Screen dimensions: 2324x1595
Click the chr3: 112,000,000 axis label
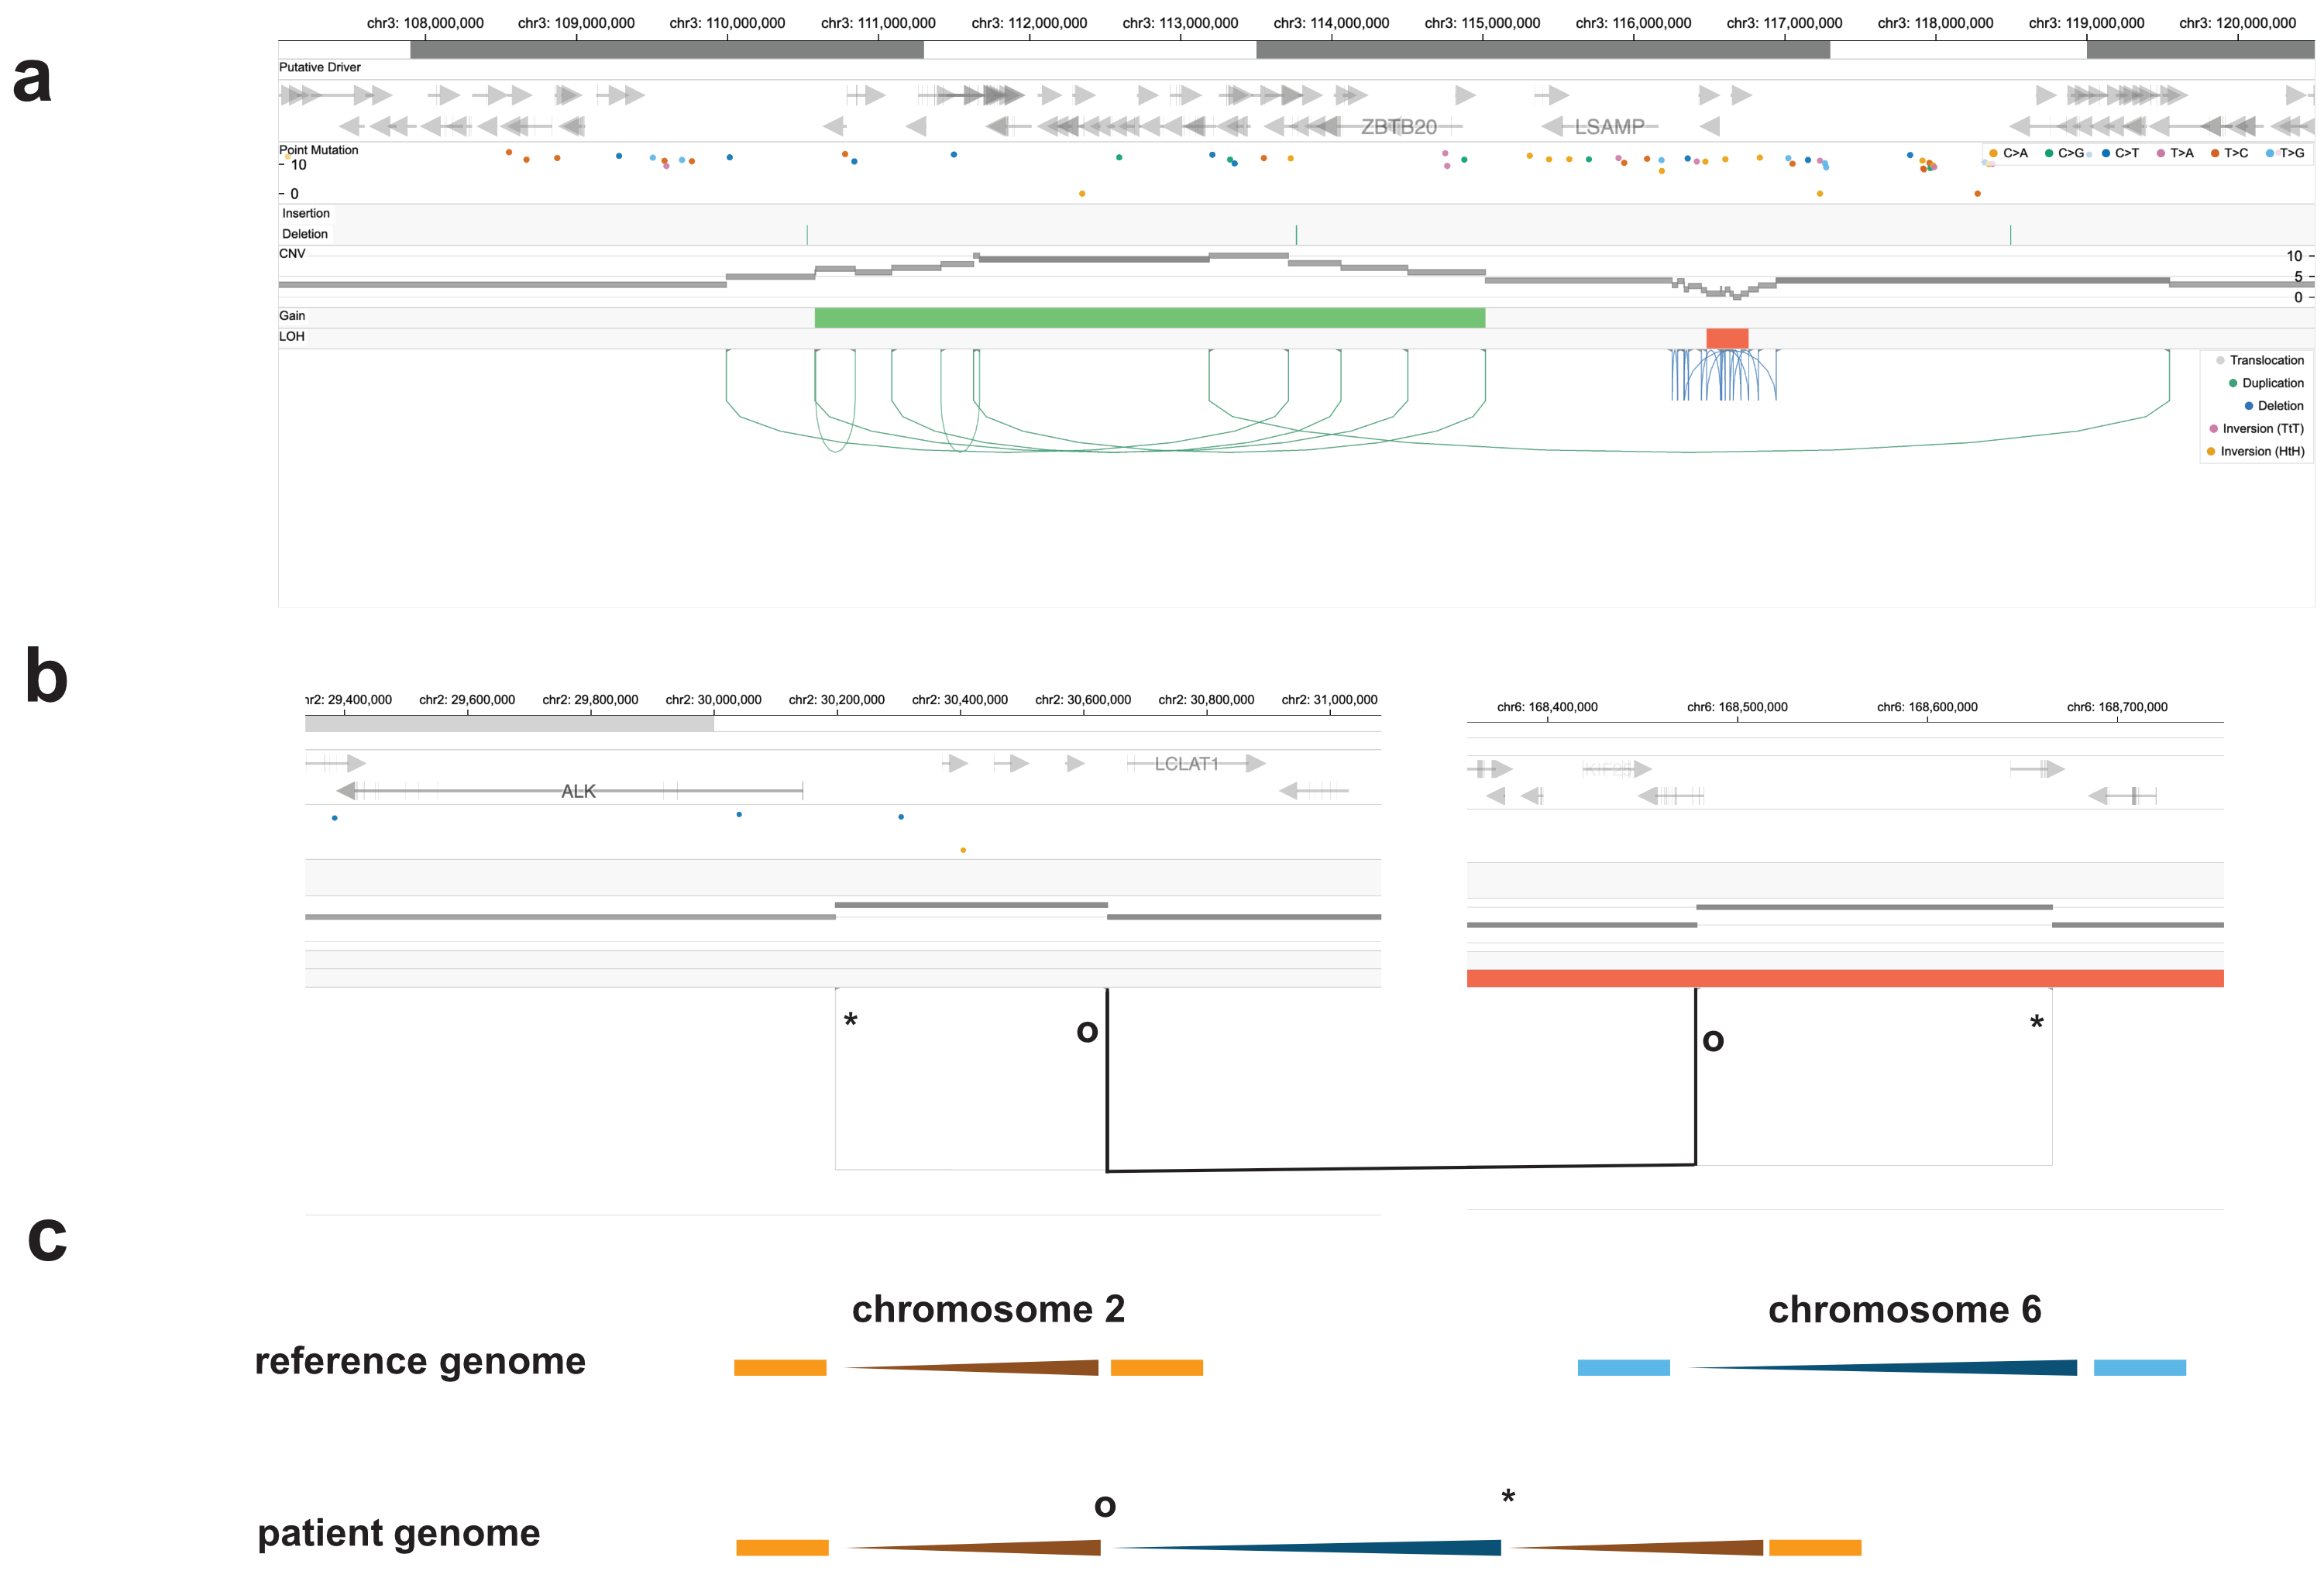1029,23
